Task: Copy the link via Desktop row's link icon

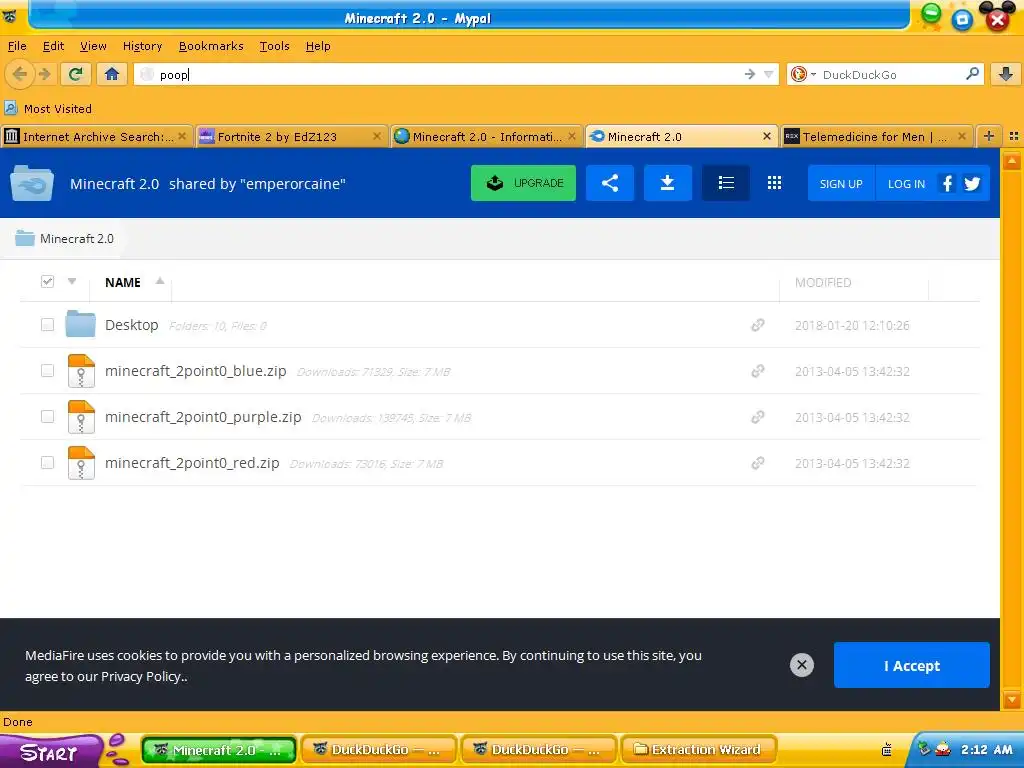Action: pyautogui.click(x=758, y=325)
